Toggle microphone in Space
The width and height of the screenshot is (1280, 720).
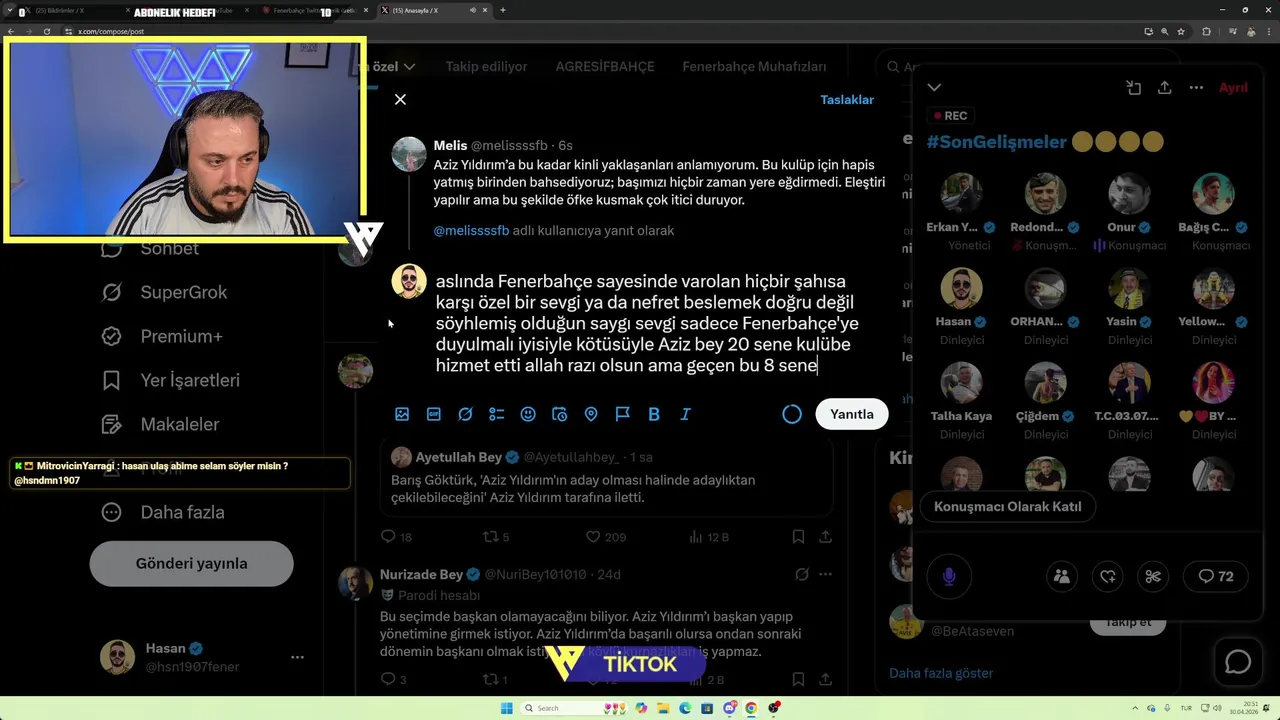(949, 576)
